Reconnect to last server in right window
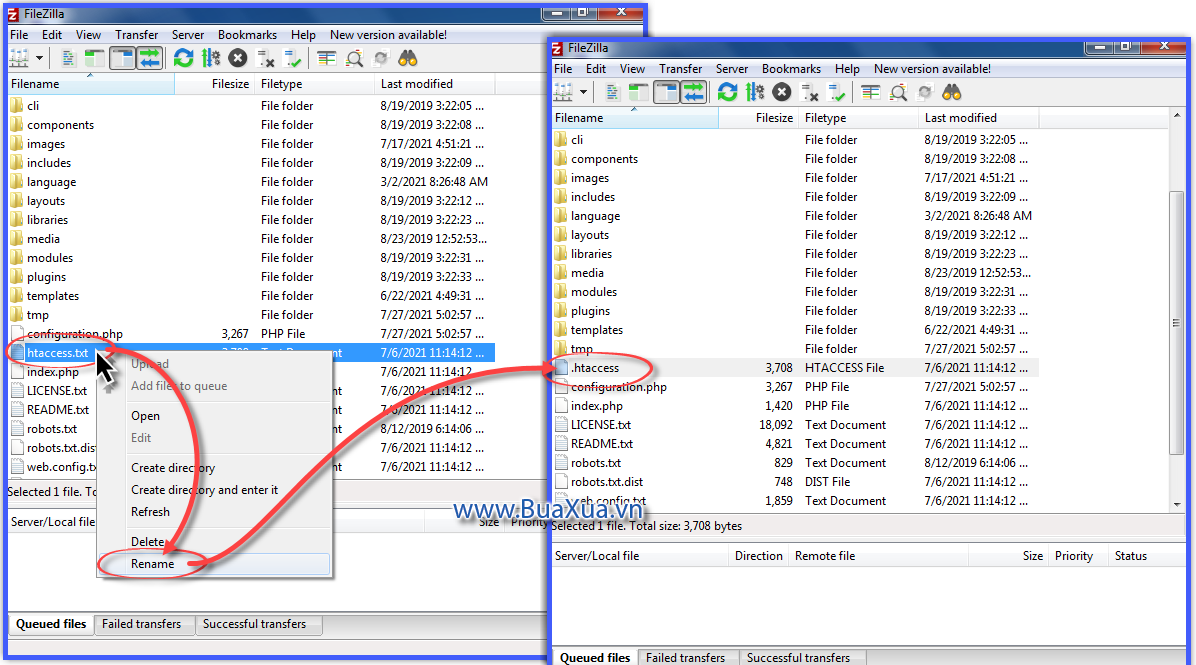The image size is (1196, 665). click(836, 92)
